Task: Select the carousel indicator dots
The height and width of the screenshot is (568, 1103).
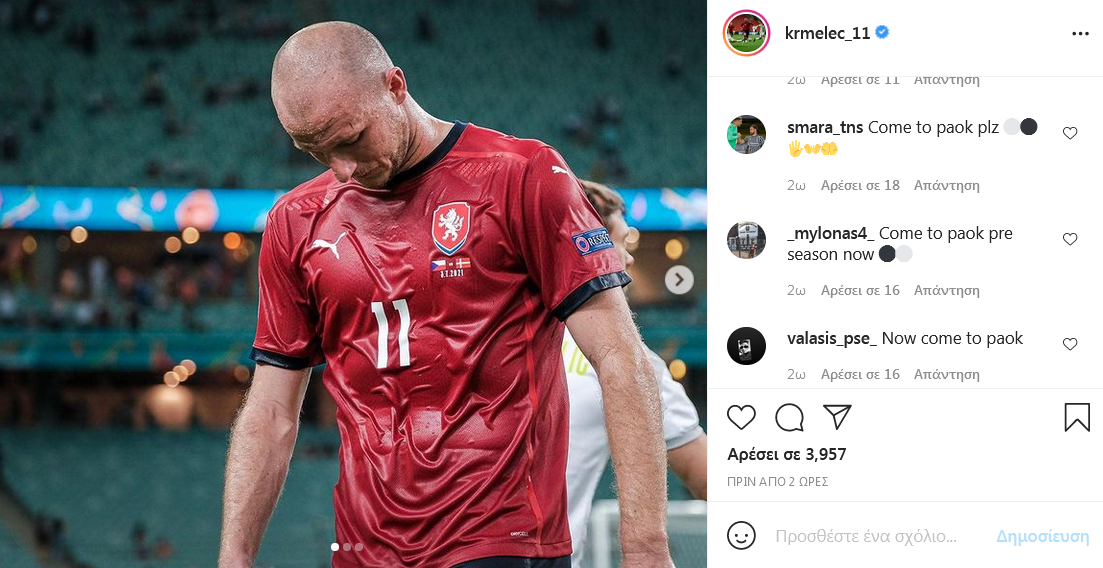Action: click(x=346, y=547)
